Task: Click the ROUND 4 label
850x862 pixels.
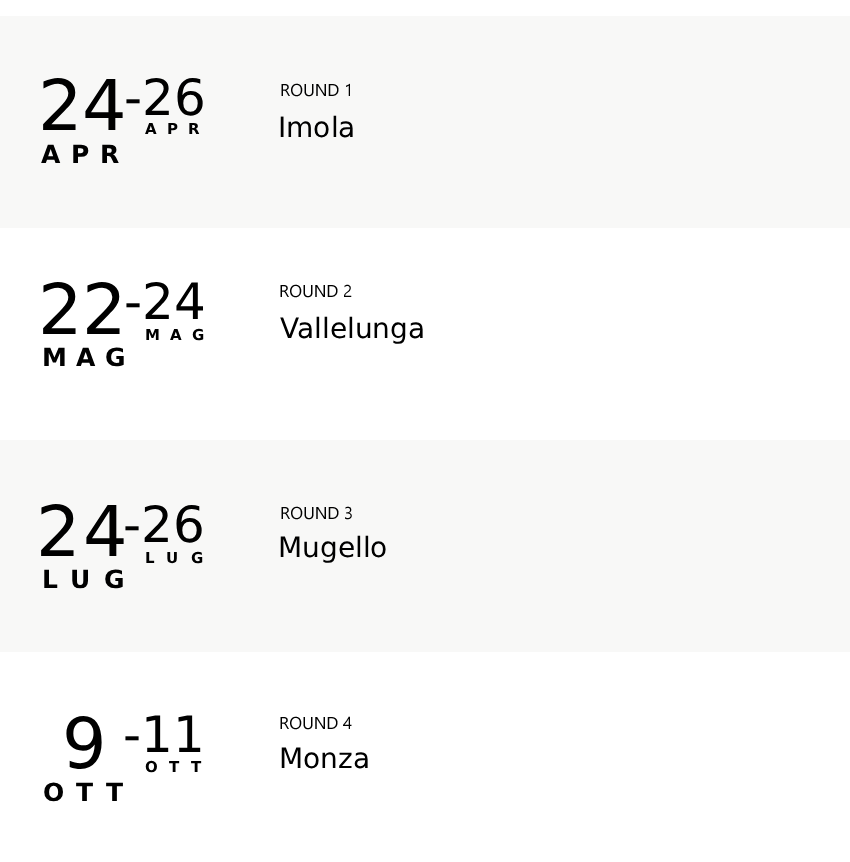Action: click(x=315, y=723)
